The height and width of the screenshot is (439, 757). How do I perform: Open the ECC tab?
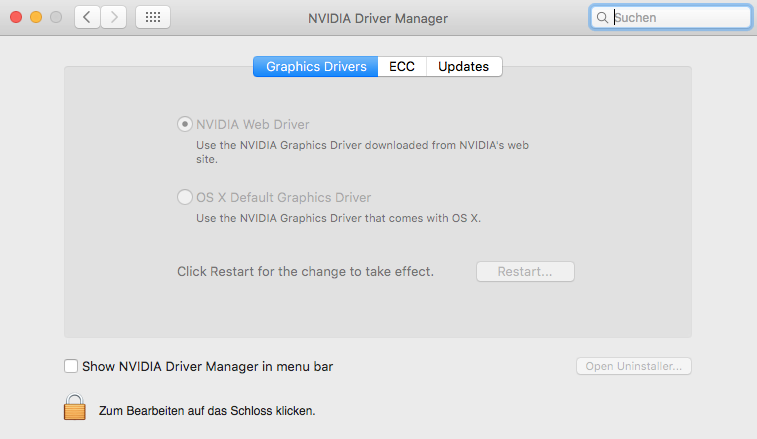[402, 67]
